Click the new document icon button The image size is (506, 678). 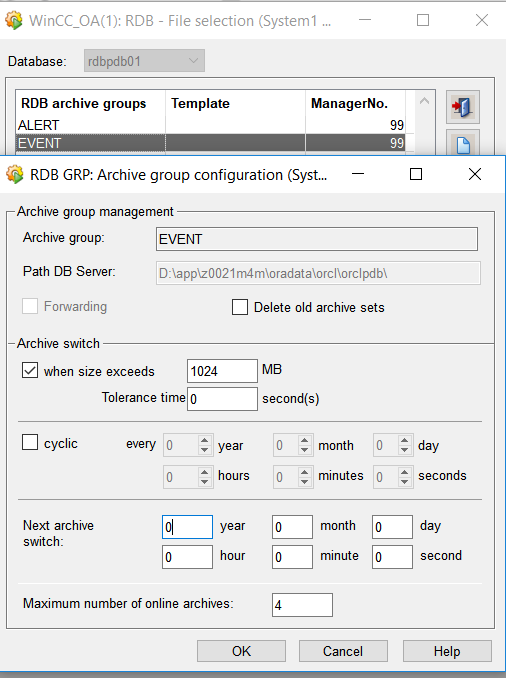click(x=463, y=143)
